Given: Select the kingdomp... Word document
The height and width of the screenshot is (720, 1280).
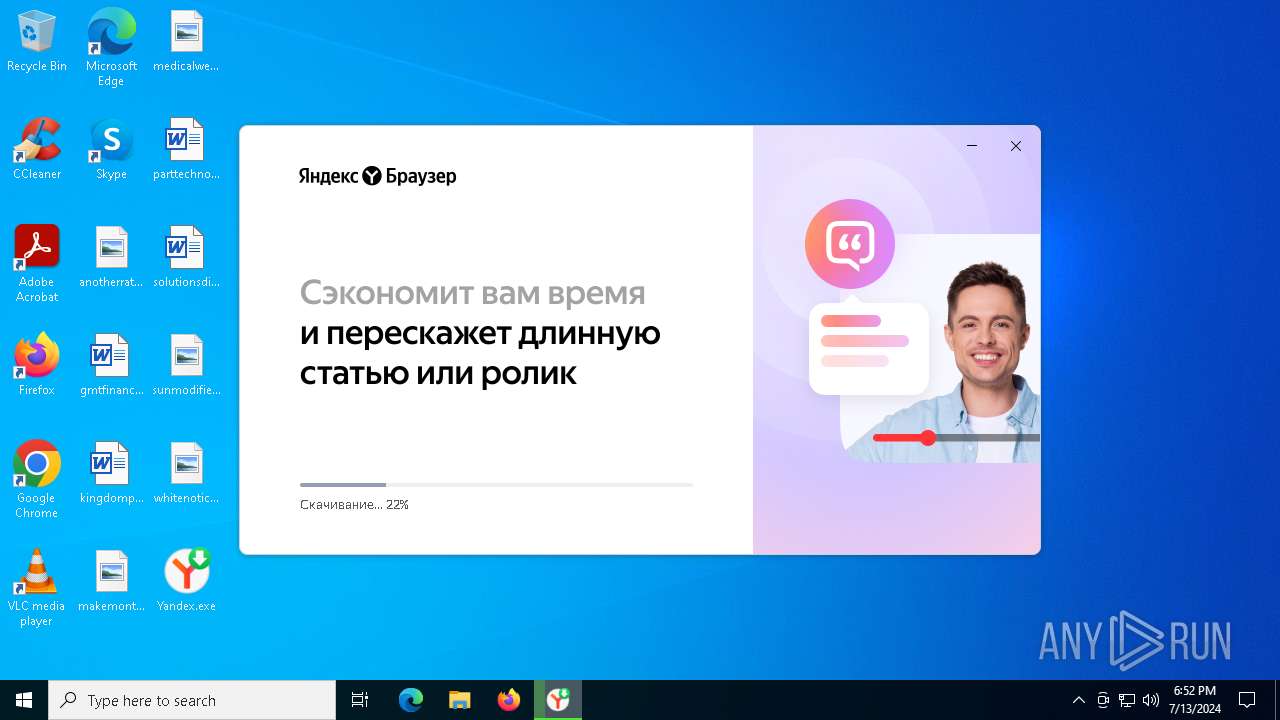Looking at the screenshot, I should (x=111, y=474).
